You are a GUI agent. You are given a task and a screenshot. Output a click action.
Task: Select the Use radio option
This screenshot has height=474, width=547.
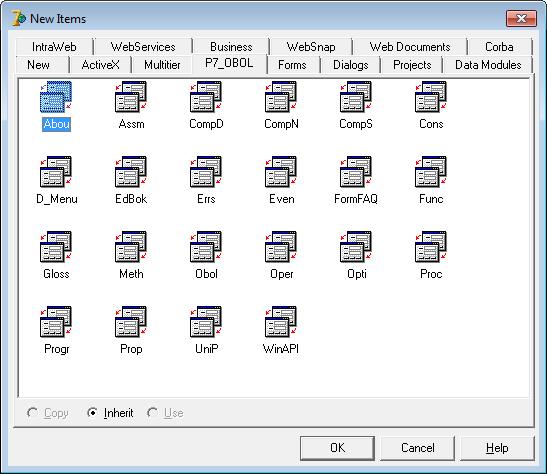pyautogui.click(x=152, y=413)
